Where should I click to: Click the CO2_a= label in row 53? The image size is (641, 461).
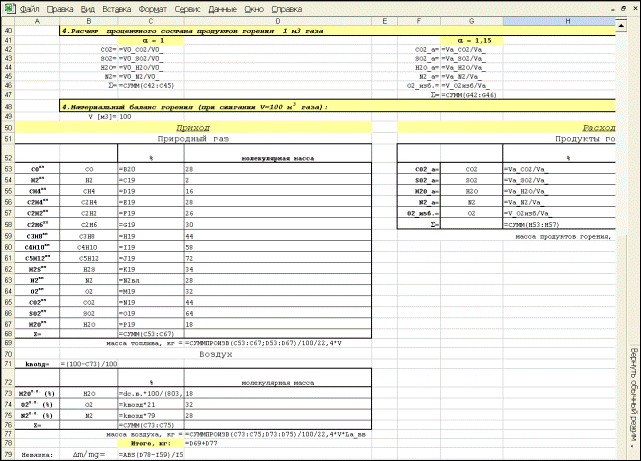[419, 169]
